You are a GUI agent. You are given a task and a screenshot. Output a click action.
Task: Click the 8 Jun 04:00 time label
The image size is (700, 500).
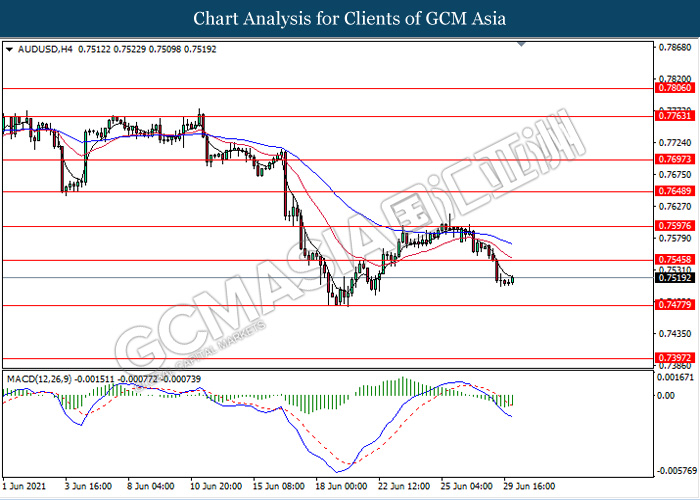[151, 486]
